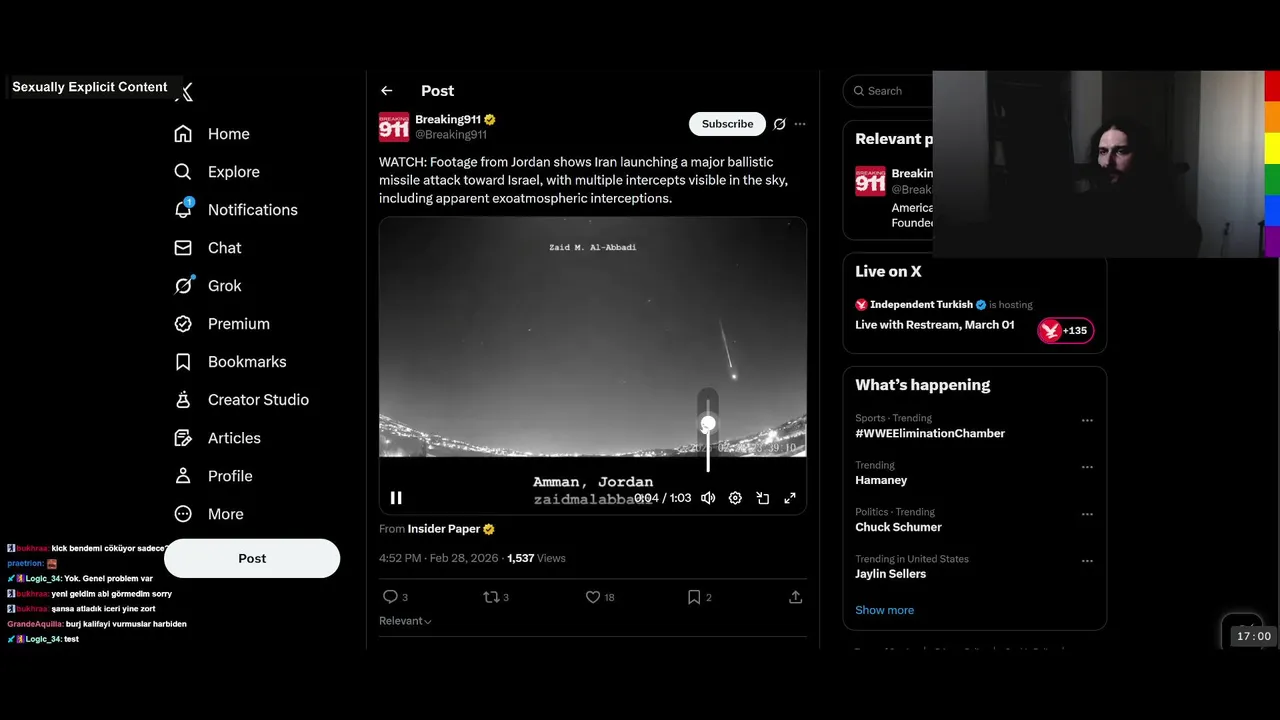The image size is (1280, 720).
Task: Click the Articles sidebar icon
Action: [x=183, y=438]
